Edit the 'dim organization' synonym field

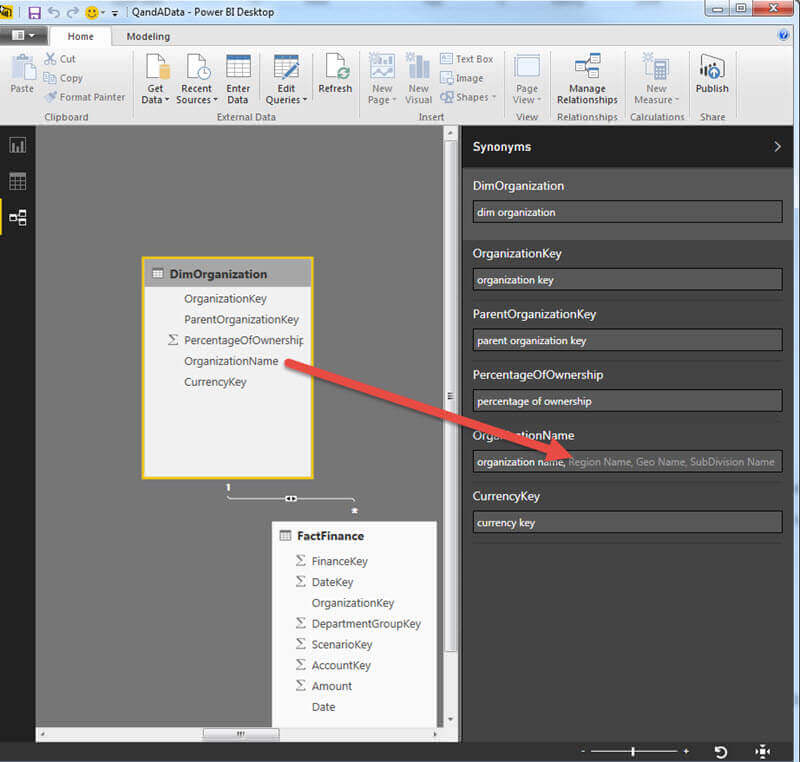click(627, 212)
